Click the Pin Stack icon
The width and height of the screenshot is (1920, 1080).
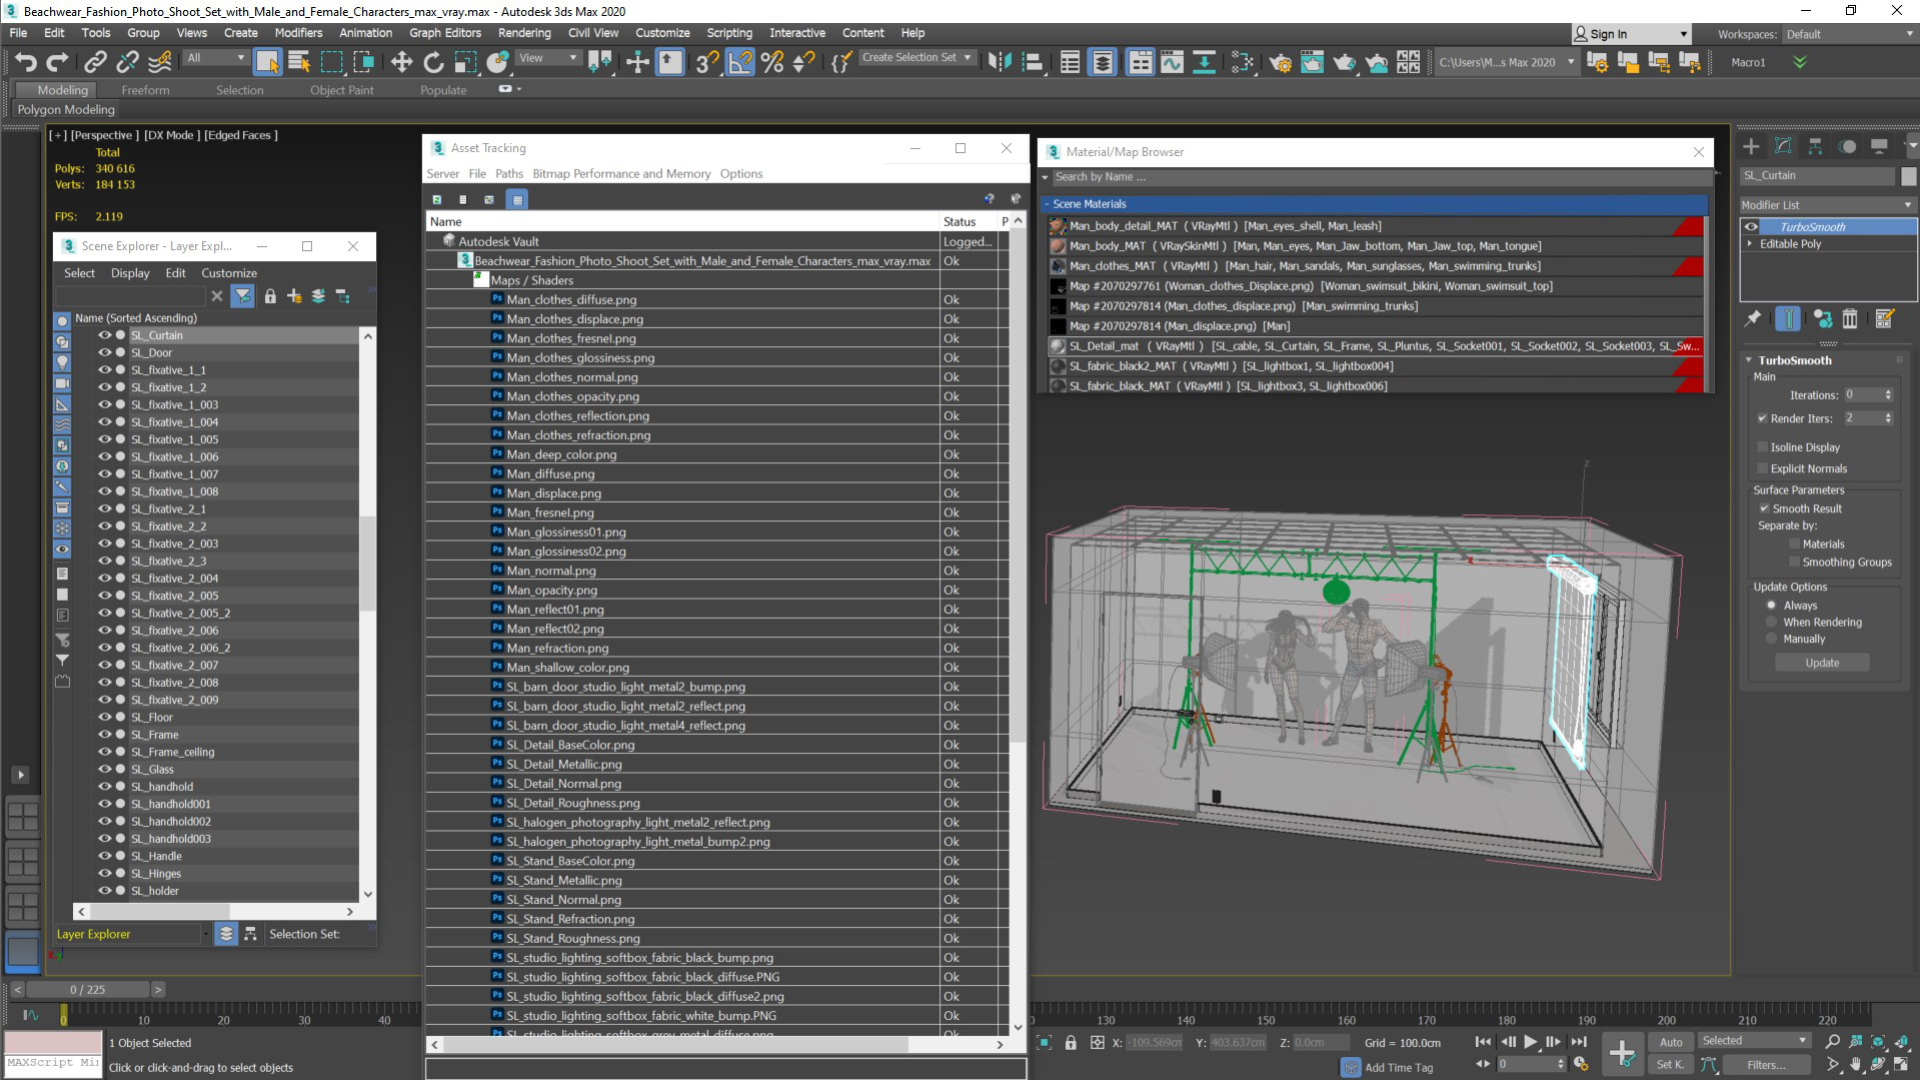1753,318
